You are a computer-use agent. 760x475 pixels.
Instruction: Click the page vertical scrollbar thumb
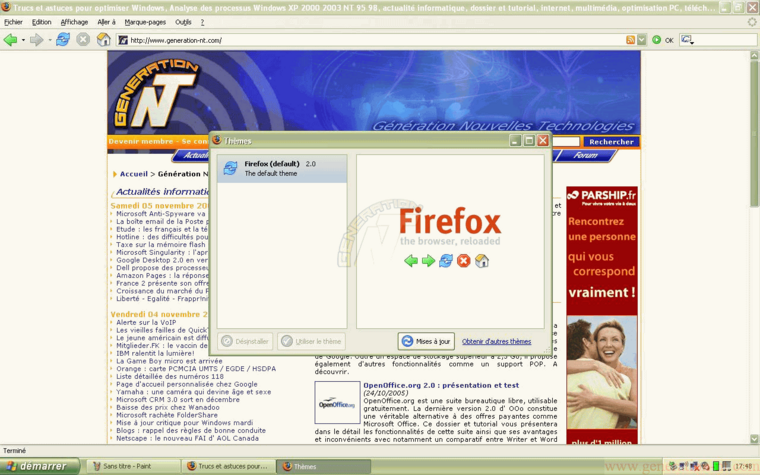pyautogui.click(x=754, y=133)
